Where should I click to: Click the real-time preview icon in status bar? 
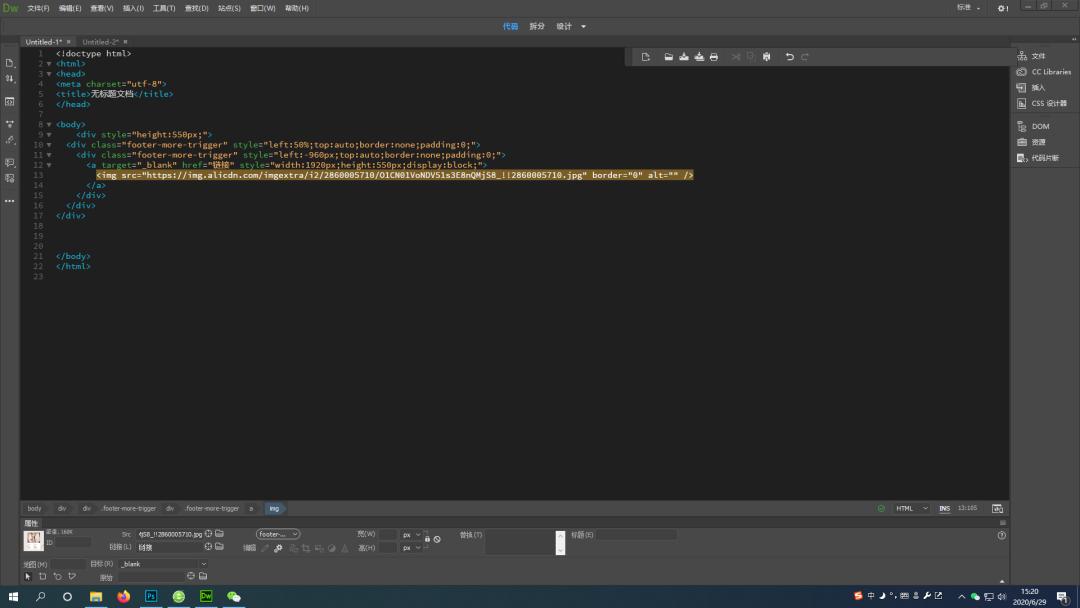[997, 508]
